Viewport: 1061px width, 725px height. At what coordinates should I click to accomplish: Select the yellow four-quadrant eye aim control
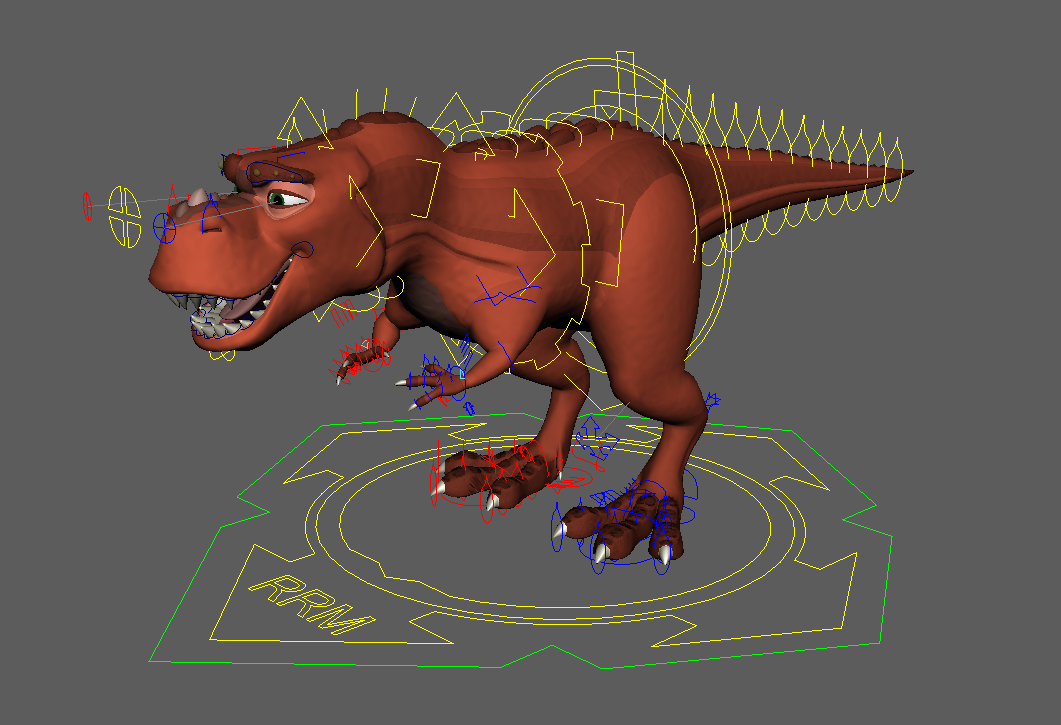pyautogui.click(x=125, y=217)
